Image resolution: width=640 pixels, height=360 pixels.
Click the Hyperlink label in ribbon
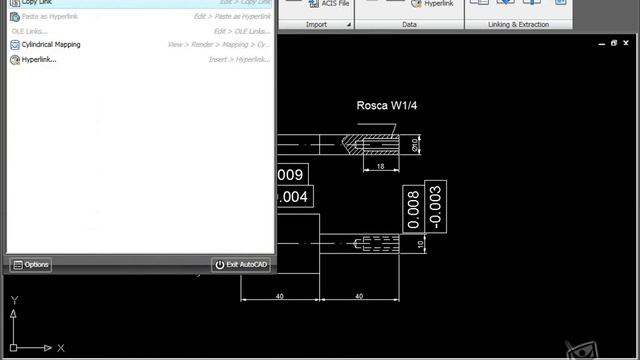click(438, 4)
